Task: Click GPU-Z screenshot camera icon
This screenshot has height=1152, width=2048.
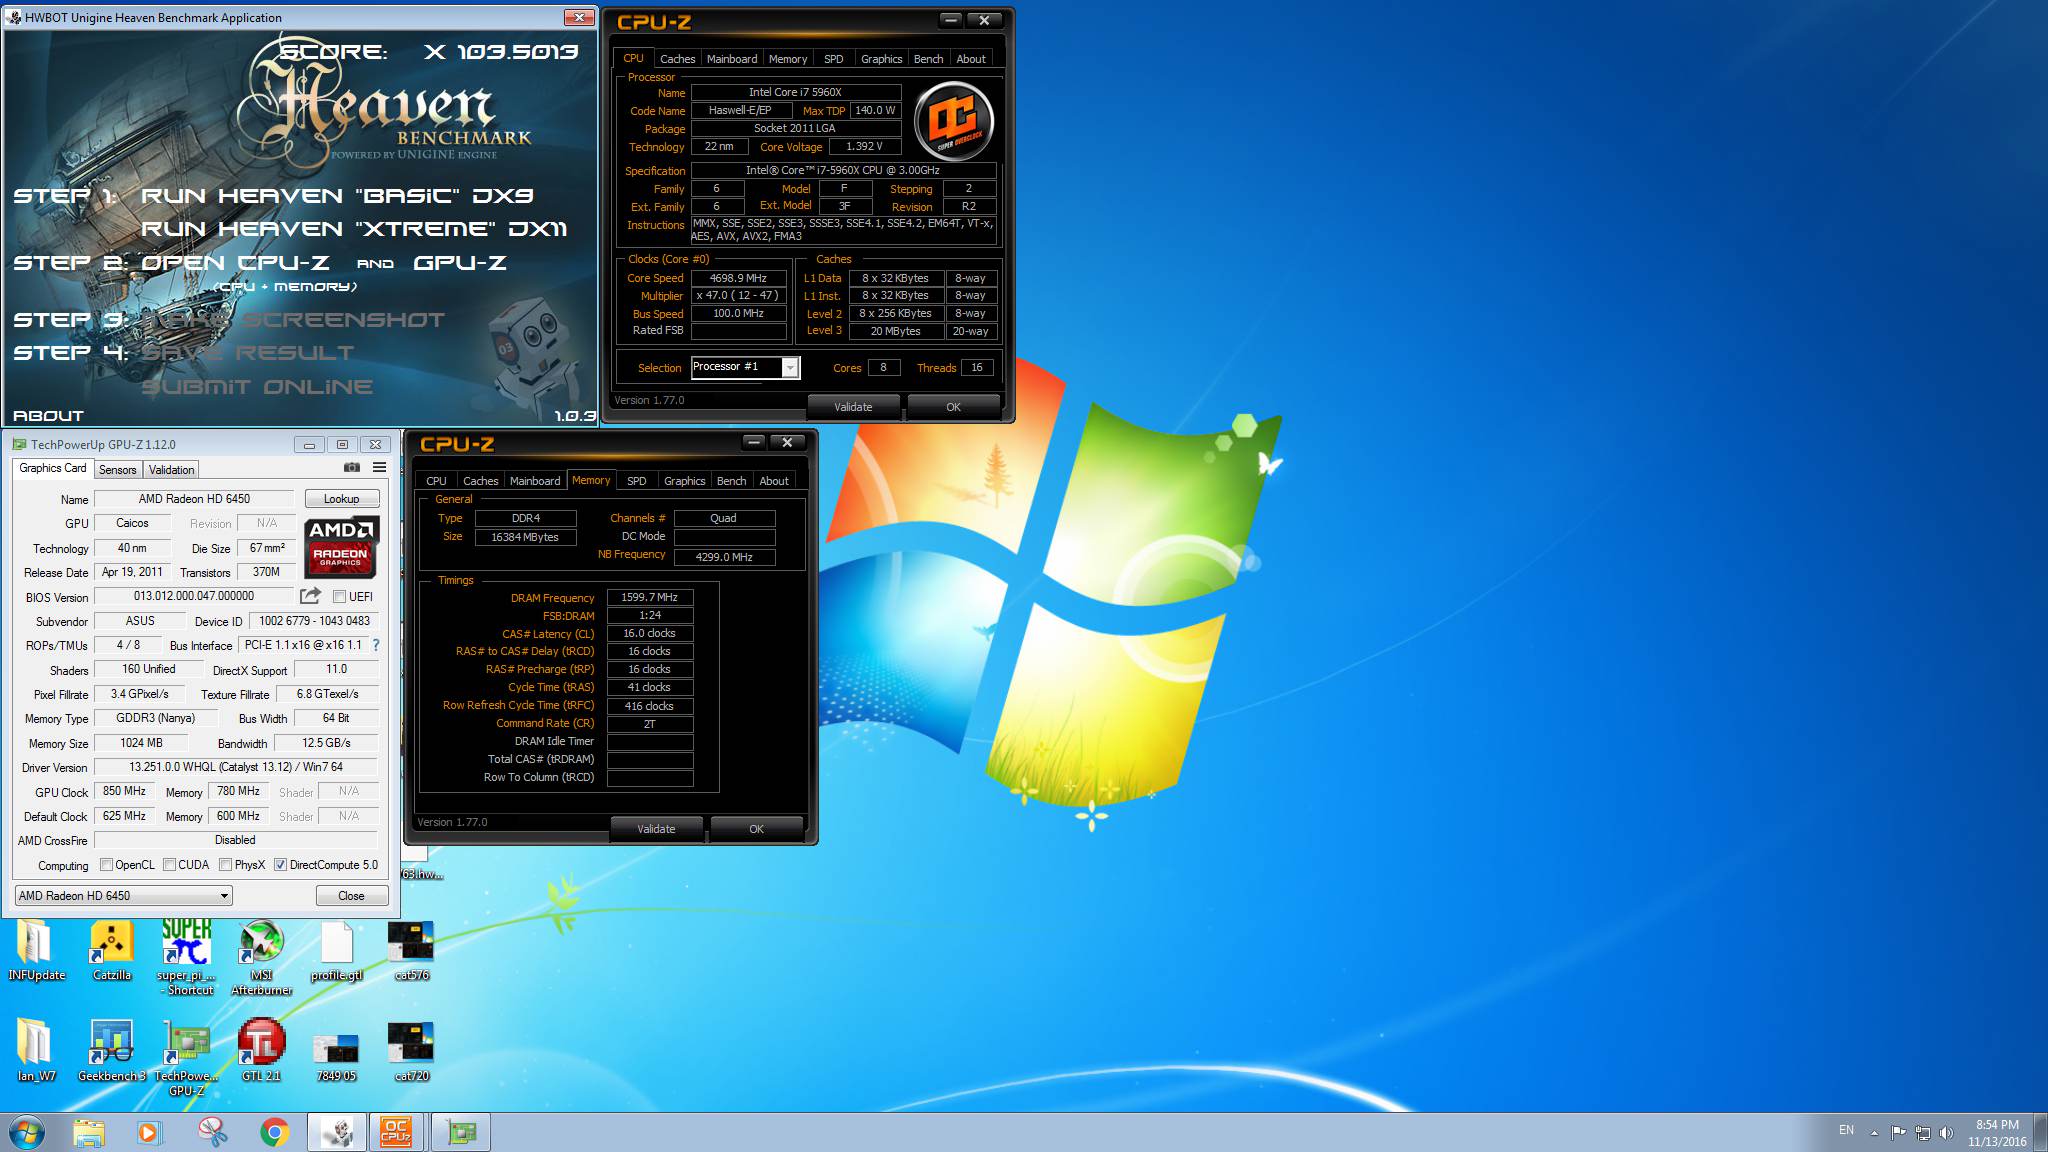Action: pos(352,468)
